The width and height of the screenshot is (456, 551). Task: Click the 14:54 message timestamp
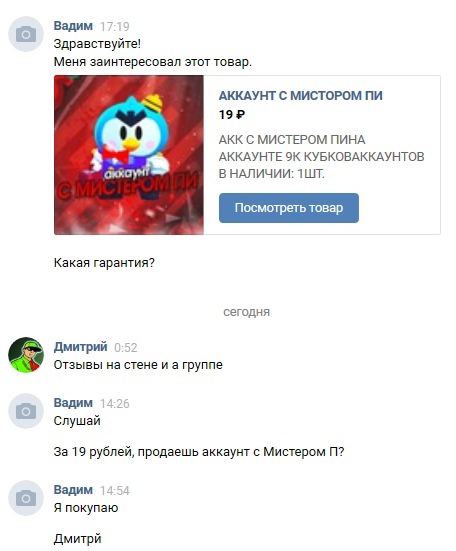115,491
